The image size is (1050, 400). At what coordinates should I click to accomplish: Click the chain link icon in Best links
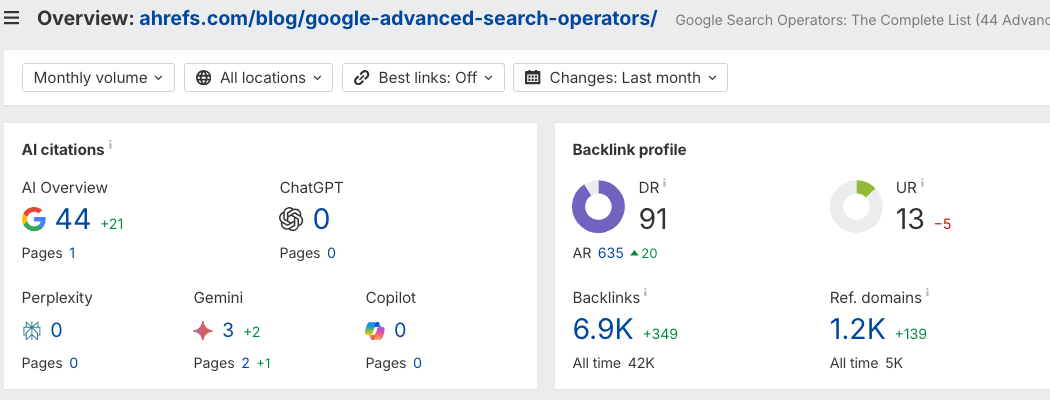362,78
